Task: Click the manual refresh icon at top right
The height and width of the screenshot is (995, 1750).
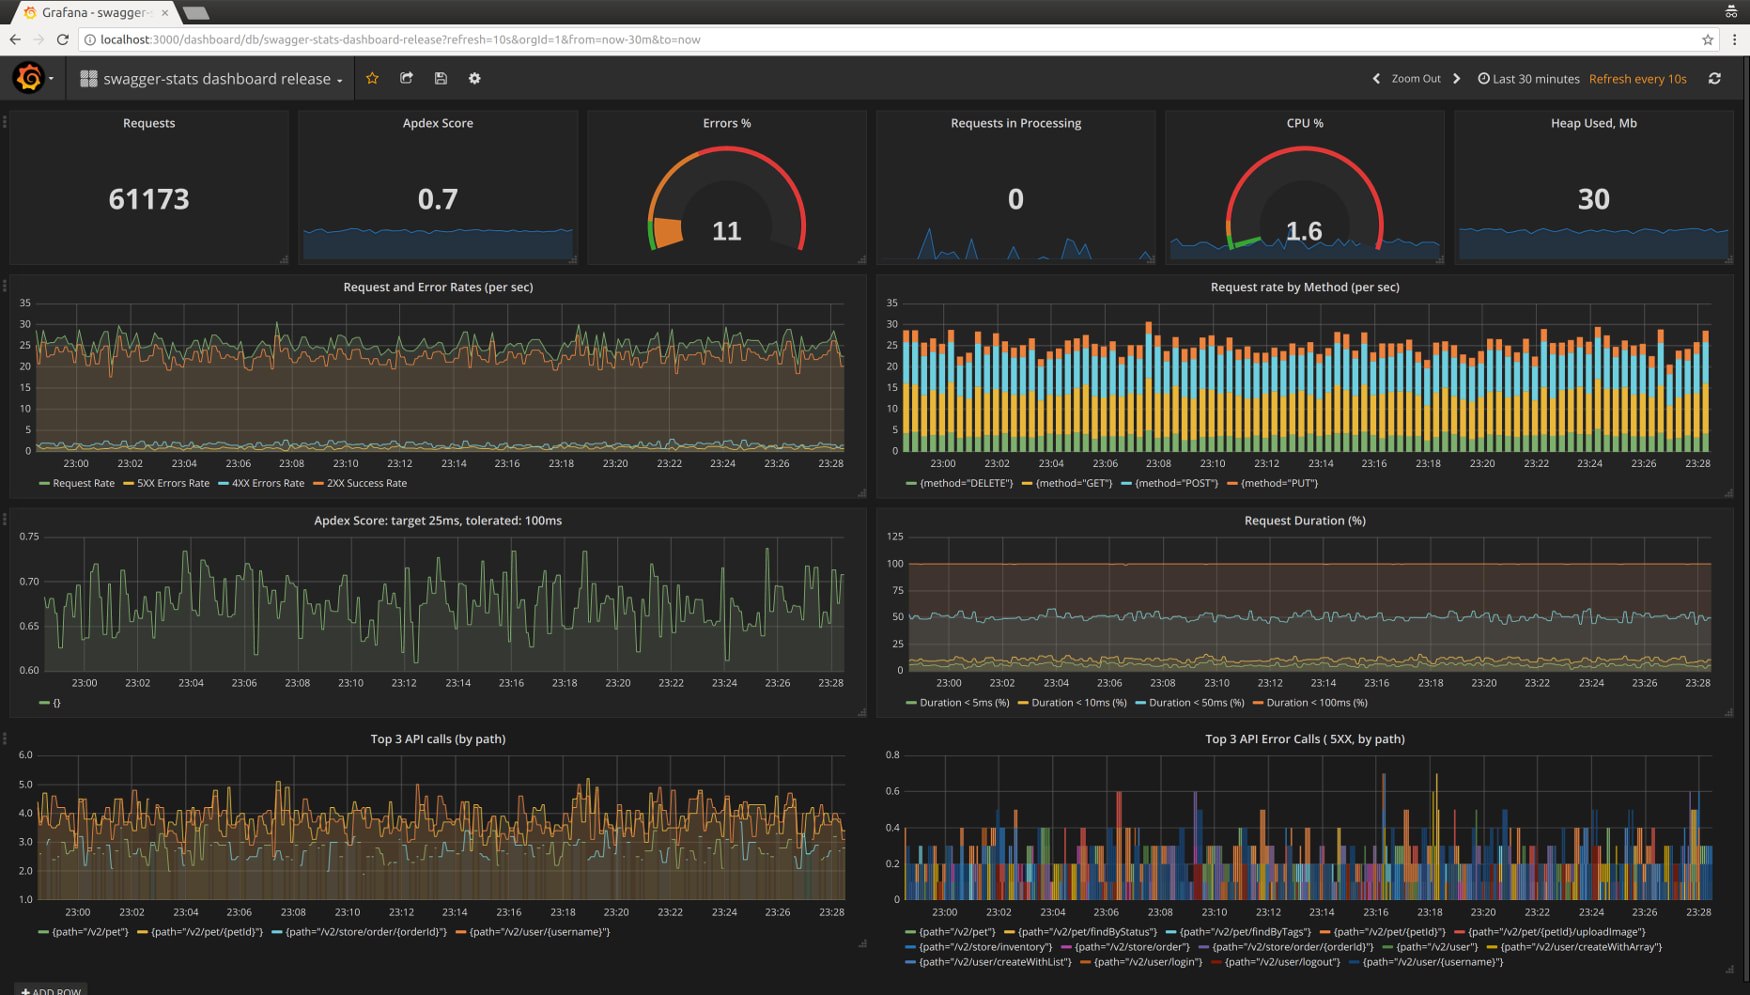Action: [1715, 78]
